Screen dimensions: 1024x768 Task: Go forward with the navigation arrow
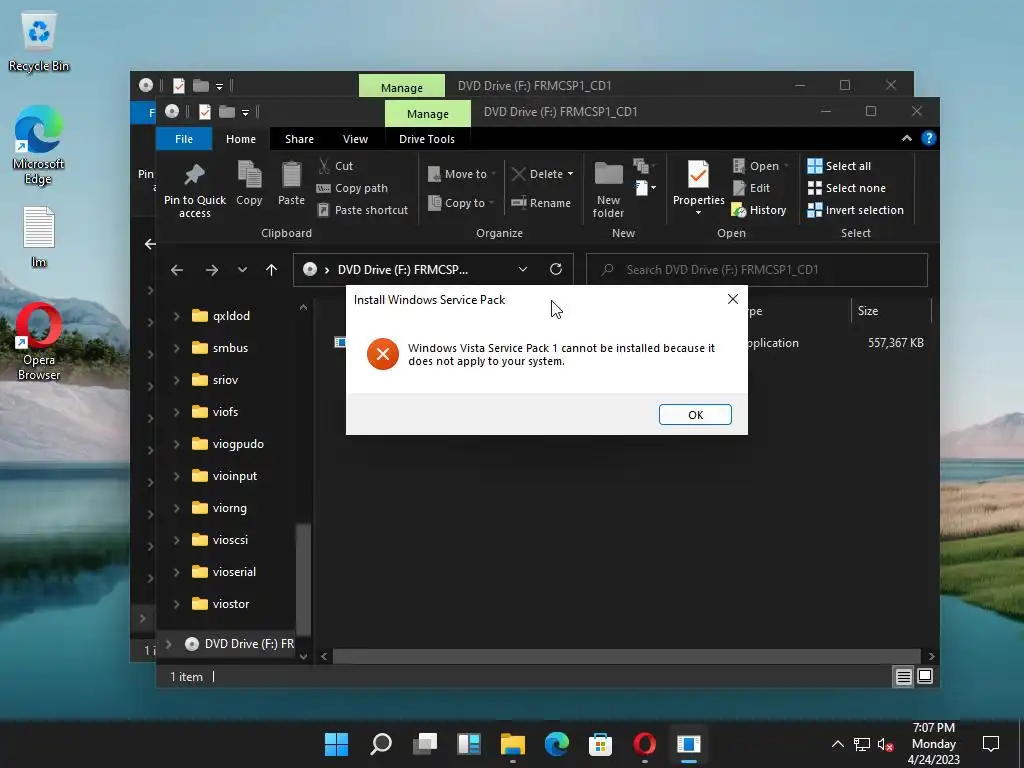[x=212, y=270]
